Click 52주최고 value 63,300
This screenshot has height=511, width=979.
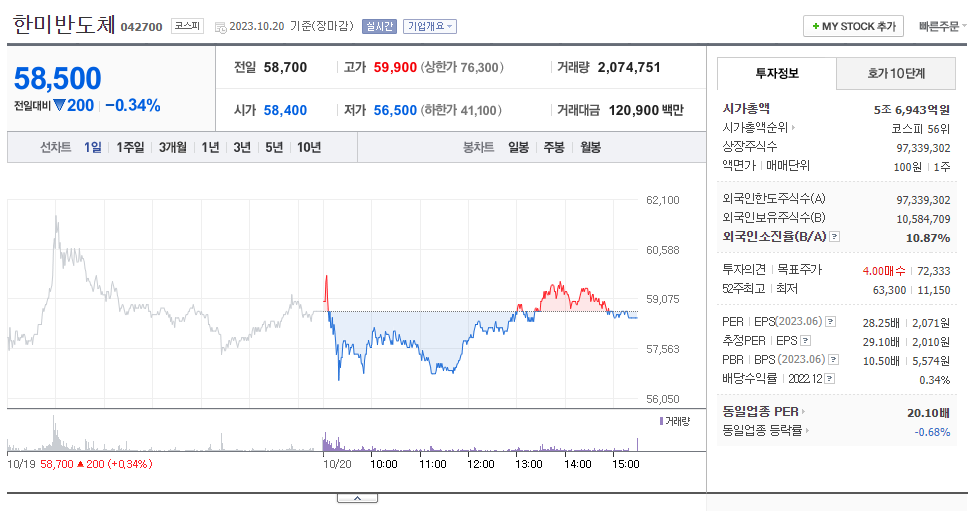pos(889,290)
